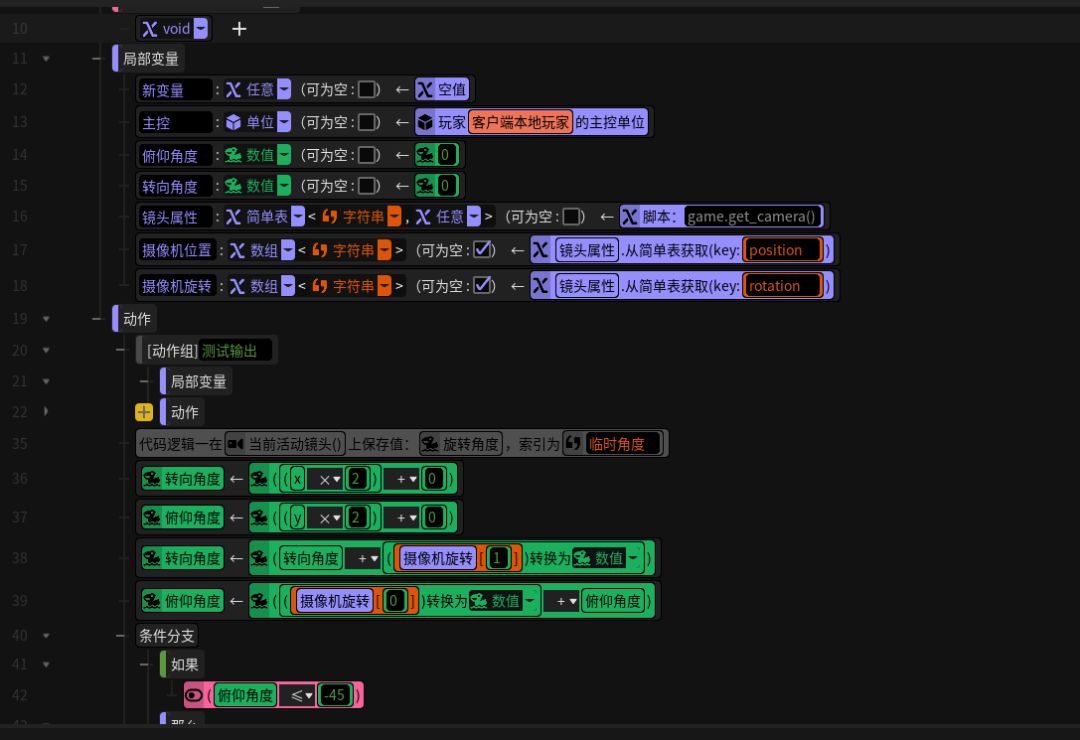Image resolution: width=1080 pixels, height=740 pixels.
Task: Collapse line 40 条件分支 fold arrow
Action: [46, 635]
